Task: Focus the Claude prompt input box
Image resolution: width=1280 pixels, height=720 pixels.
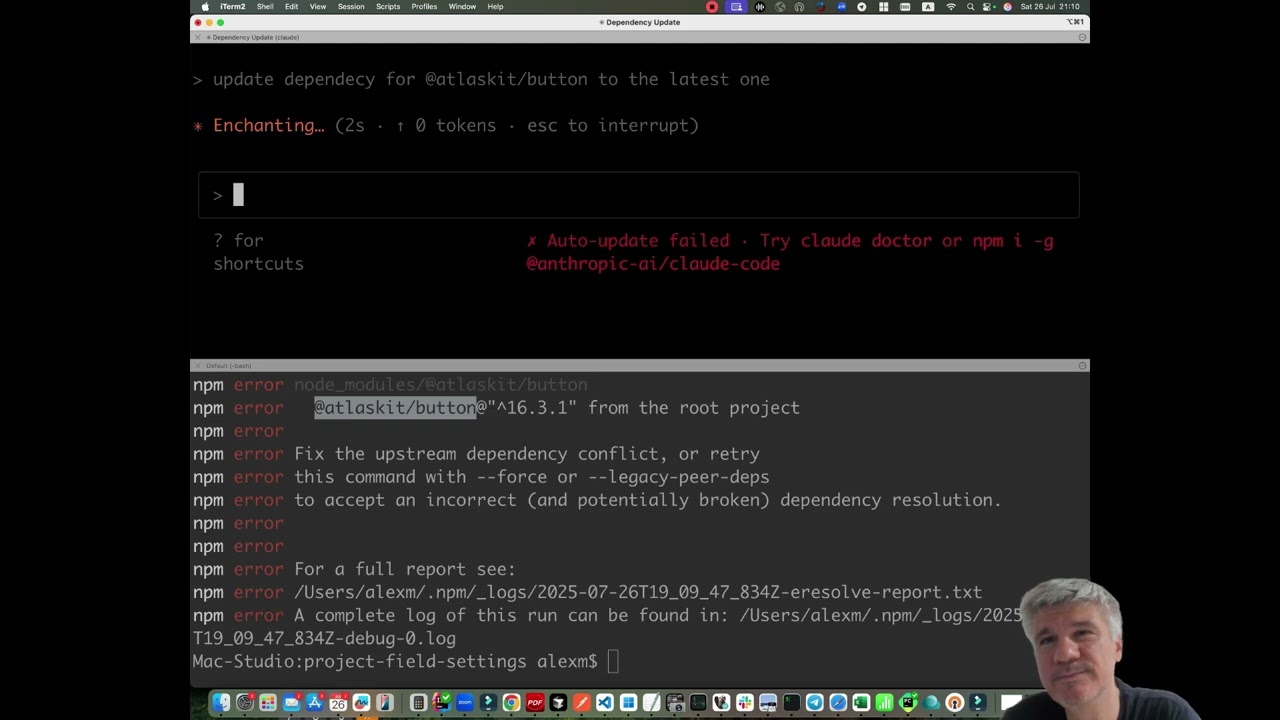Action: point(639,195)
